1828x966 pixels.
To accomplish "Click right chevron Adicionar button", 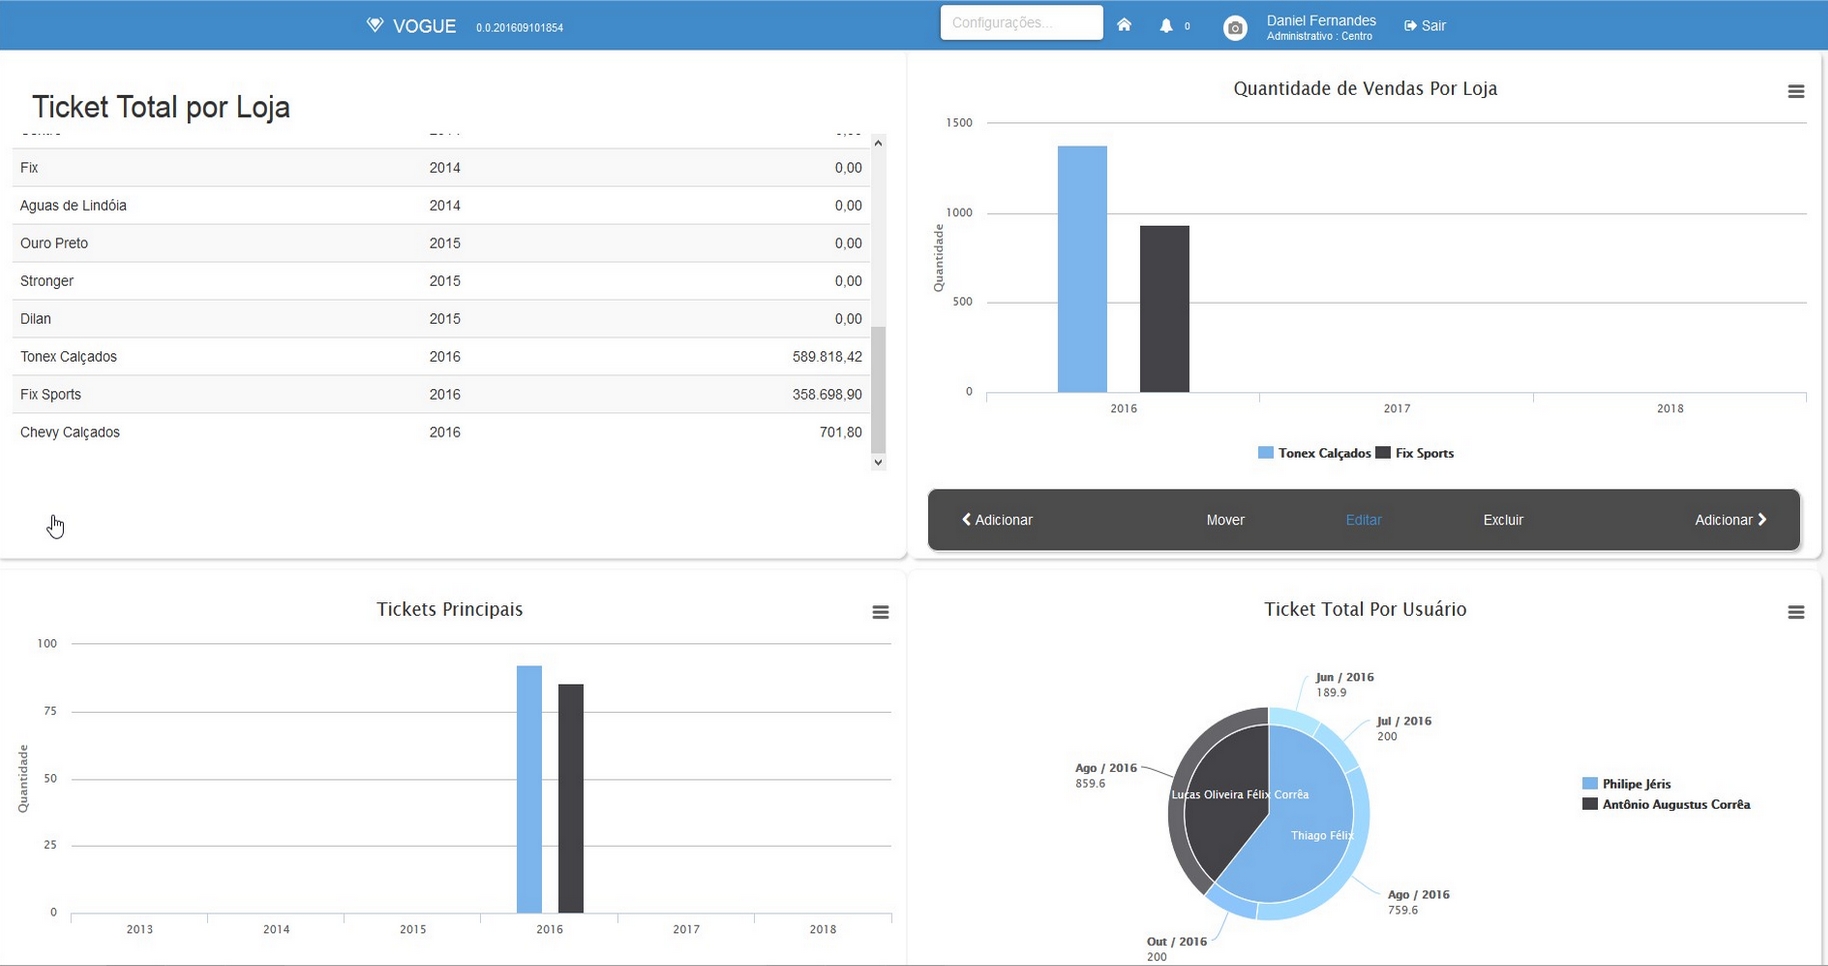I will pos(1731,520).
